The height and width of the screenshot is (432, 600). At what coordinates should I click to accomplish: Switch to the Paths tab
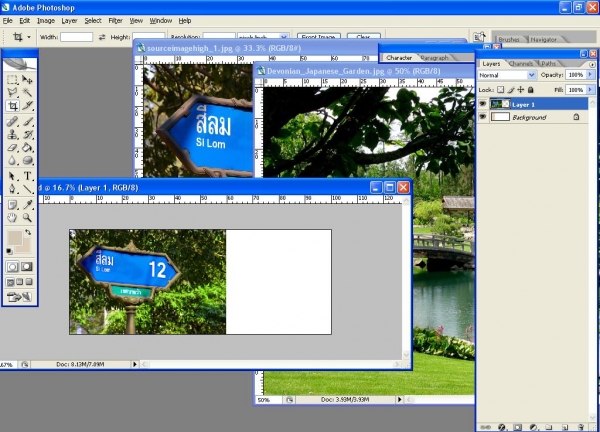click(548, 64)
